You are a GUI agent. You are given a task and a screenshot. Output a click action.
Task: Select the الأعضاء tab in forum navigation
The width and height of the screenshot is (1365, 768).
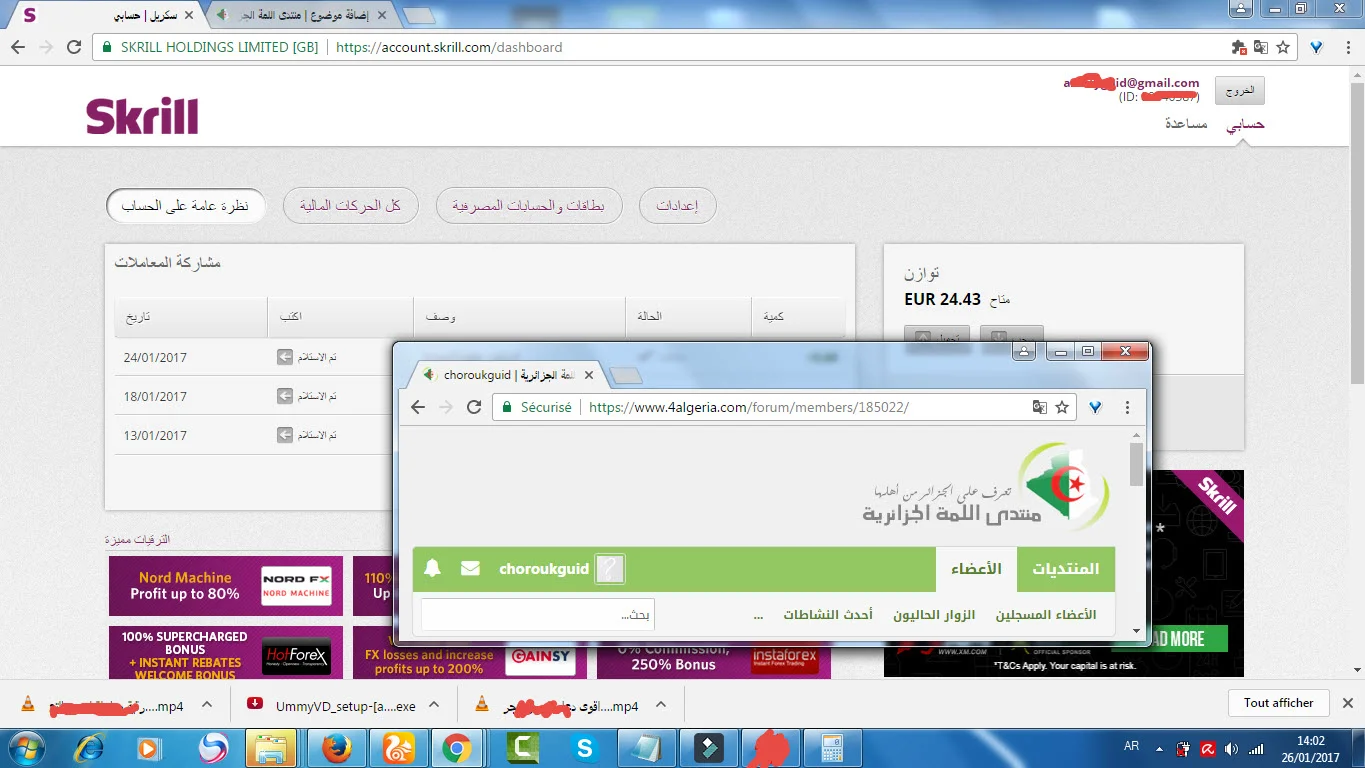pos(976,569)
